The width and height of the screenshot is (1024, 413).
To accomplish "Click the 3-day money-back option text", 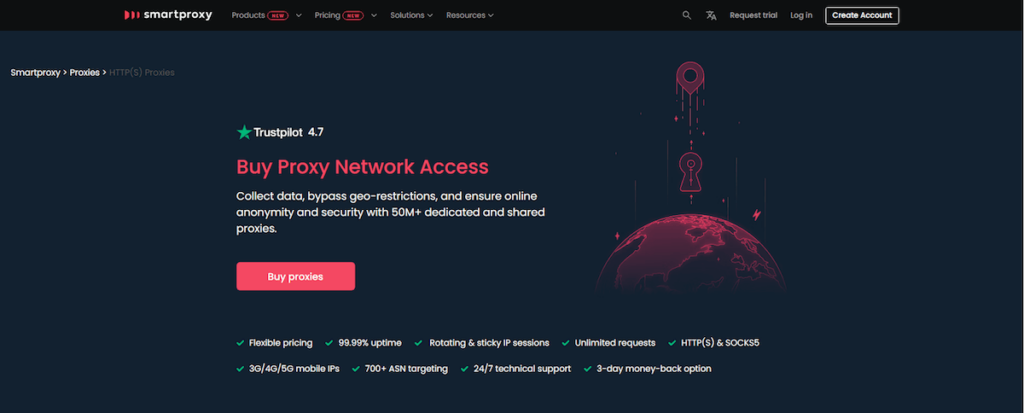I will coord(653,369).
